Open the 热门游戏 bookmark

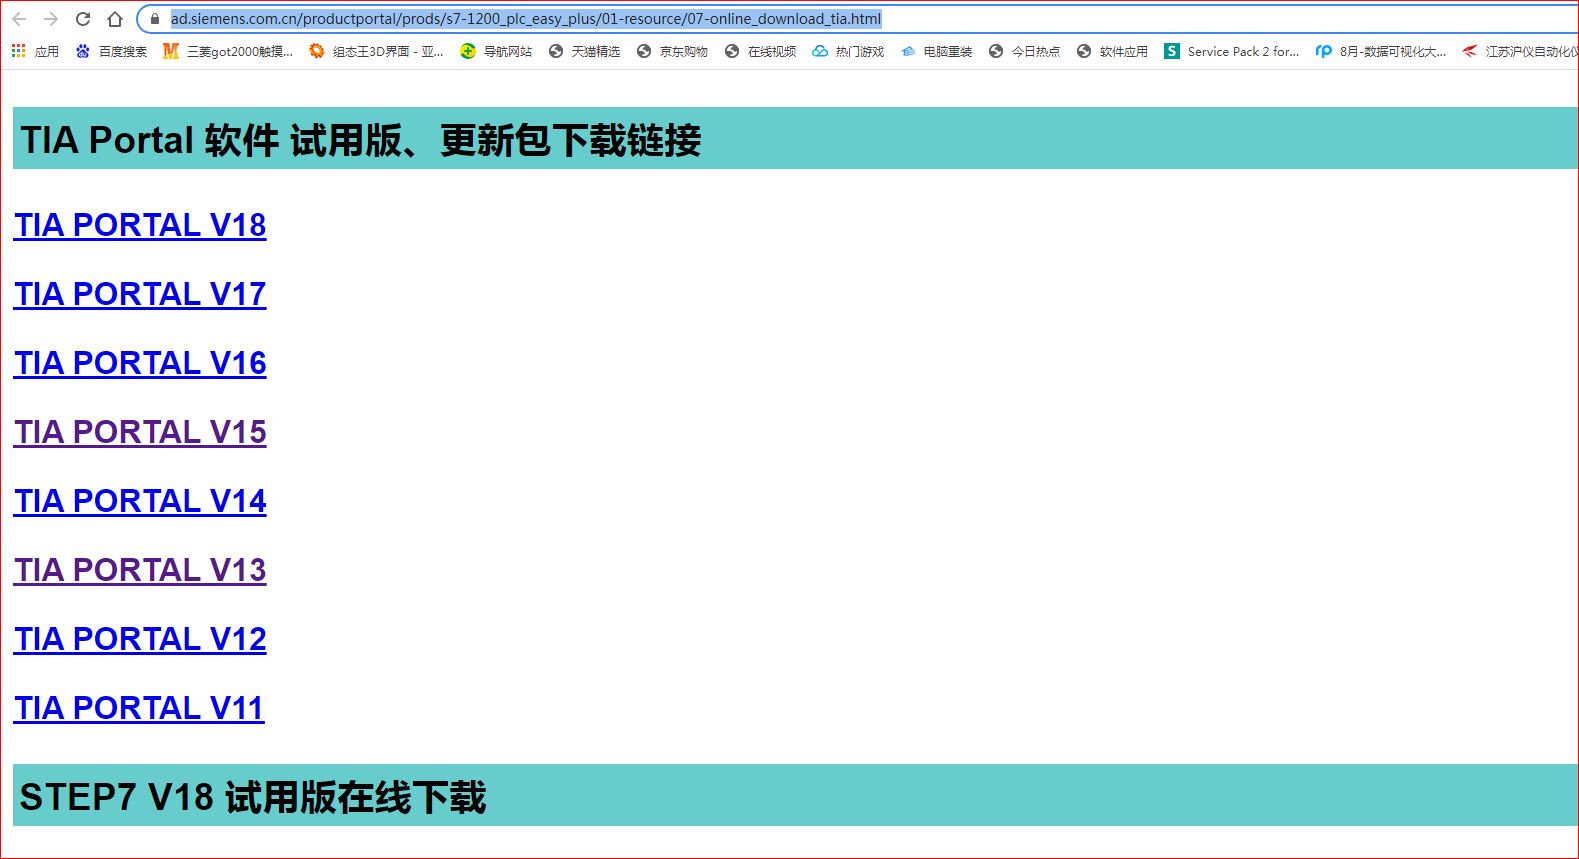point(848,51)
